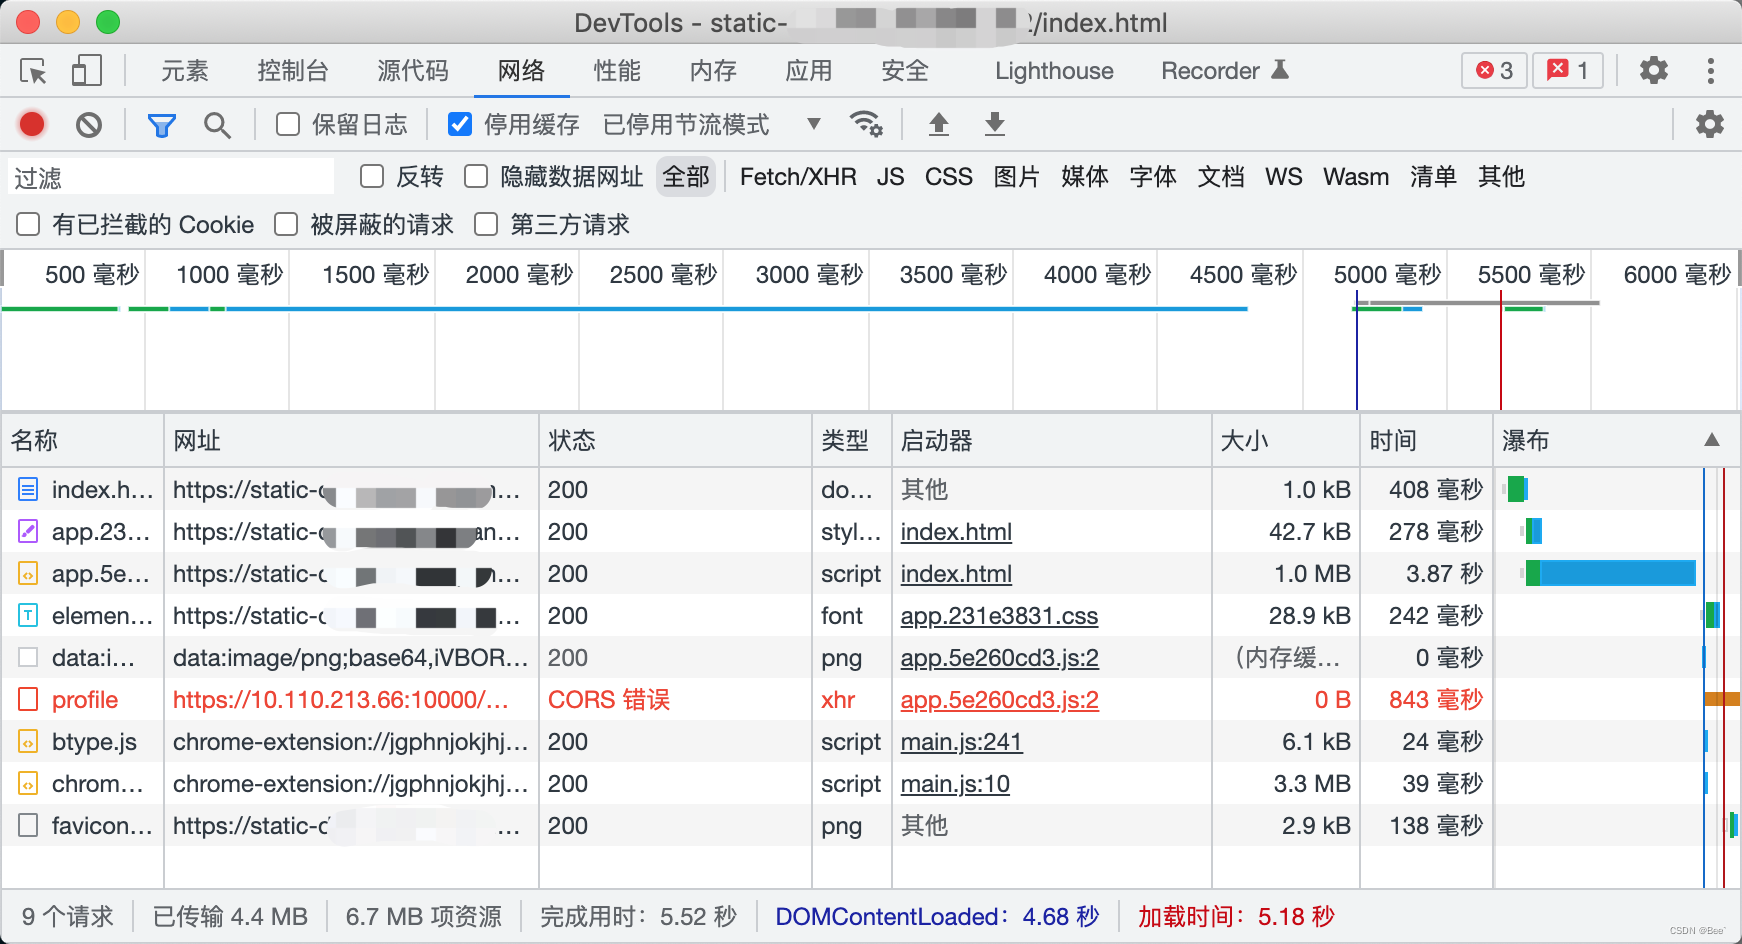This screenshot has width=1742, height=944.
Task: Switch to the 内存 tab
Action: pyautogui.click(x=713, y=71)
